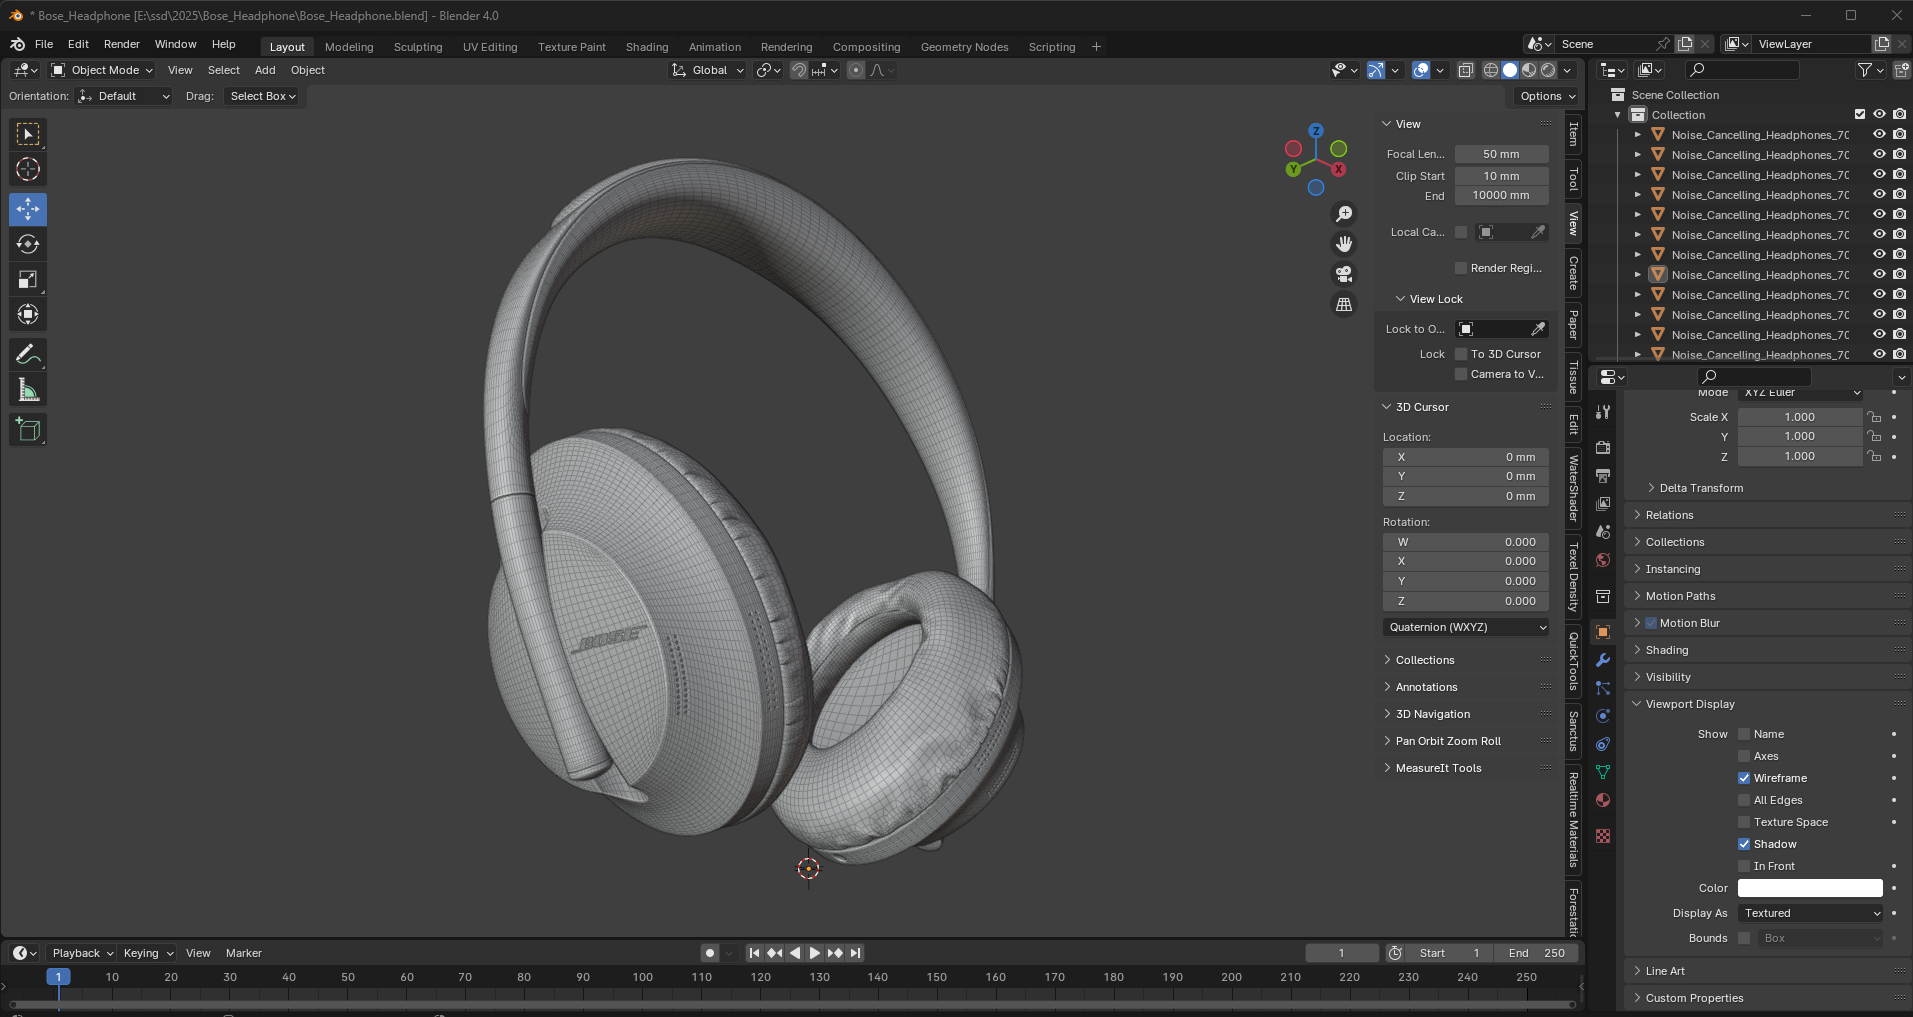The image size is (1913, 1017).
Task: Open the Drag Select Box dropdown
Action: point(263,96)
